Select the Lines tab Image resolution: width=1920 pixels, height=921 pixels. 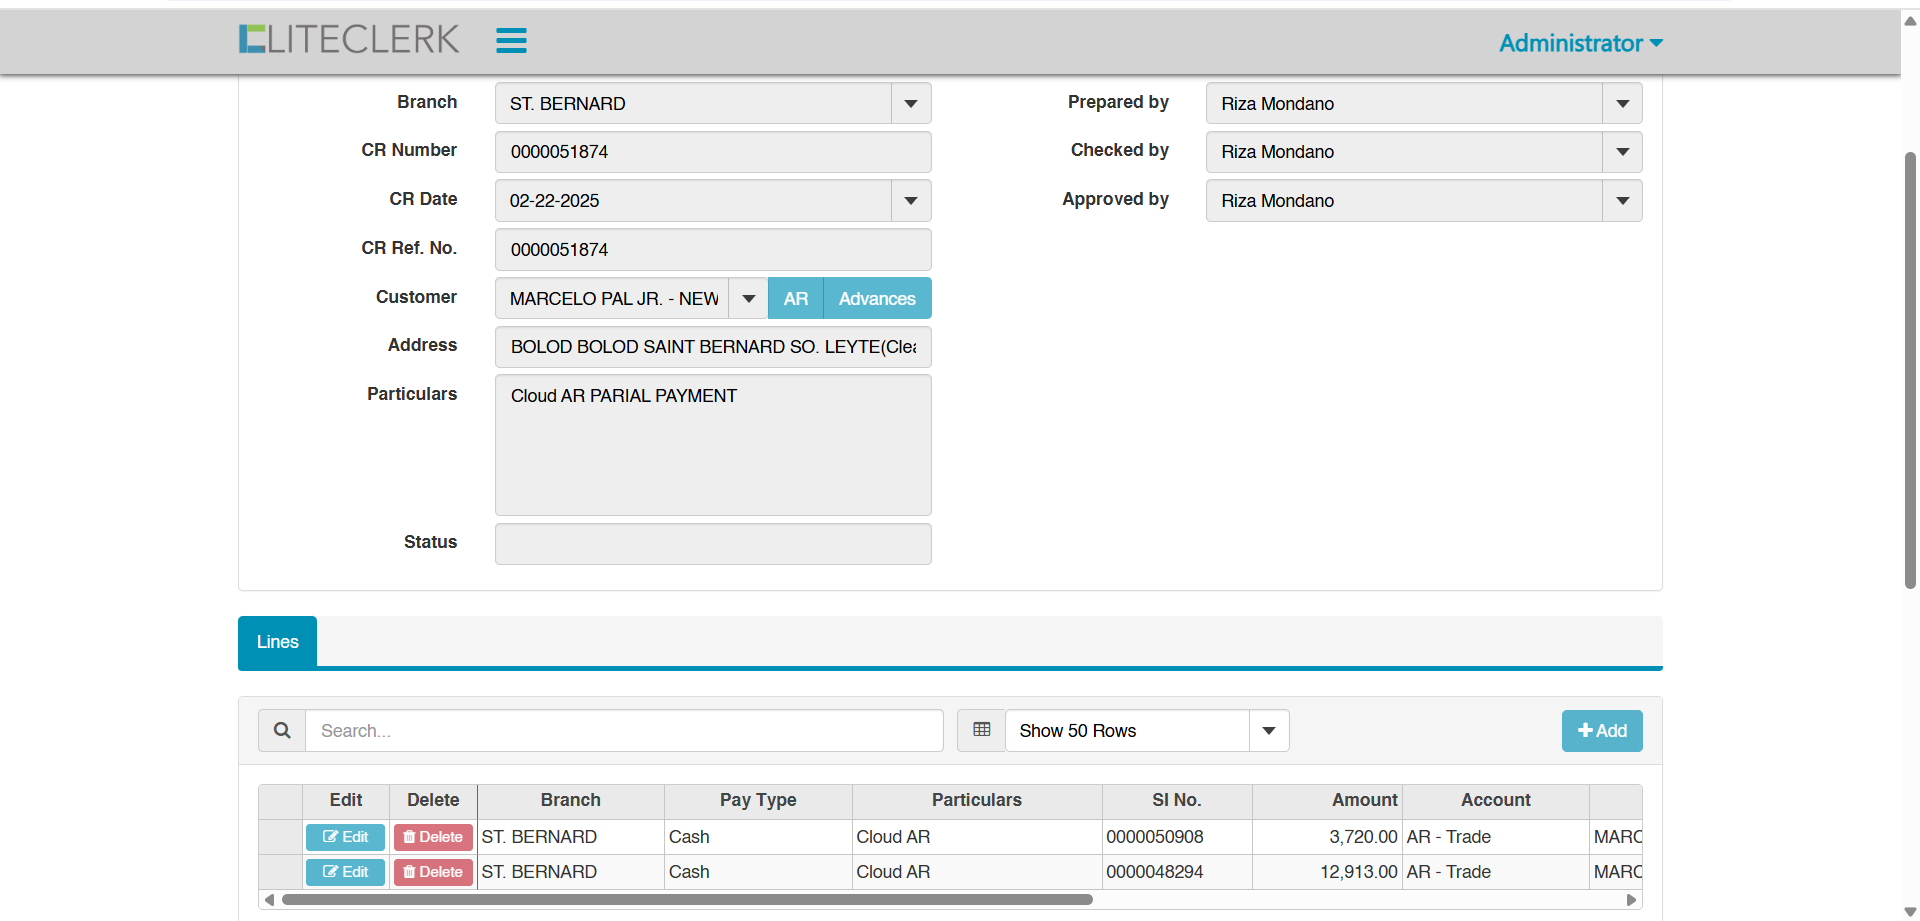tap(277, 642)
